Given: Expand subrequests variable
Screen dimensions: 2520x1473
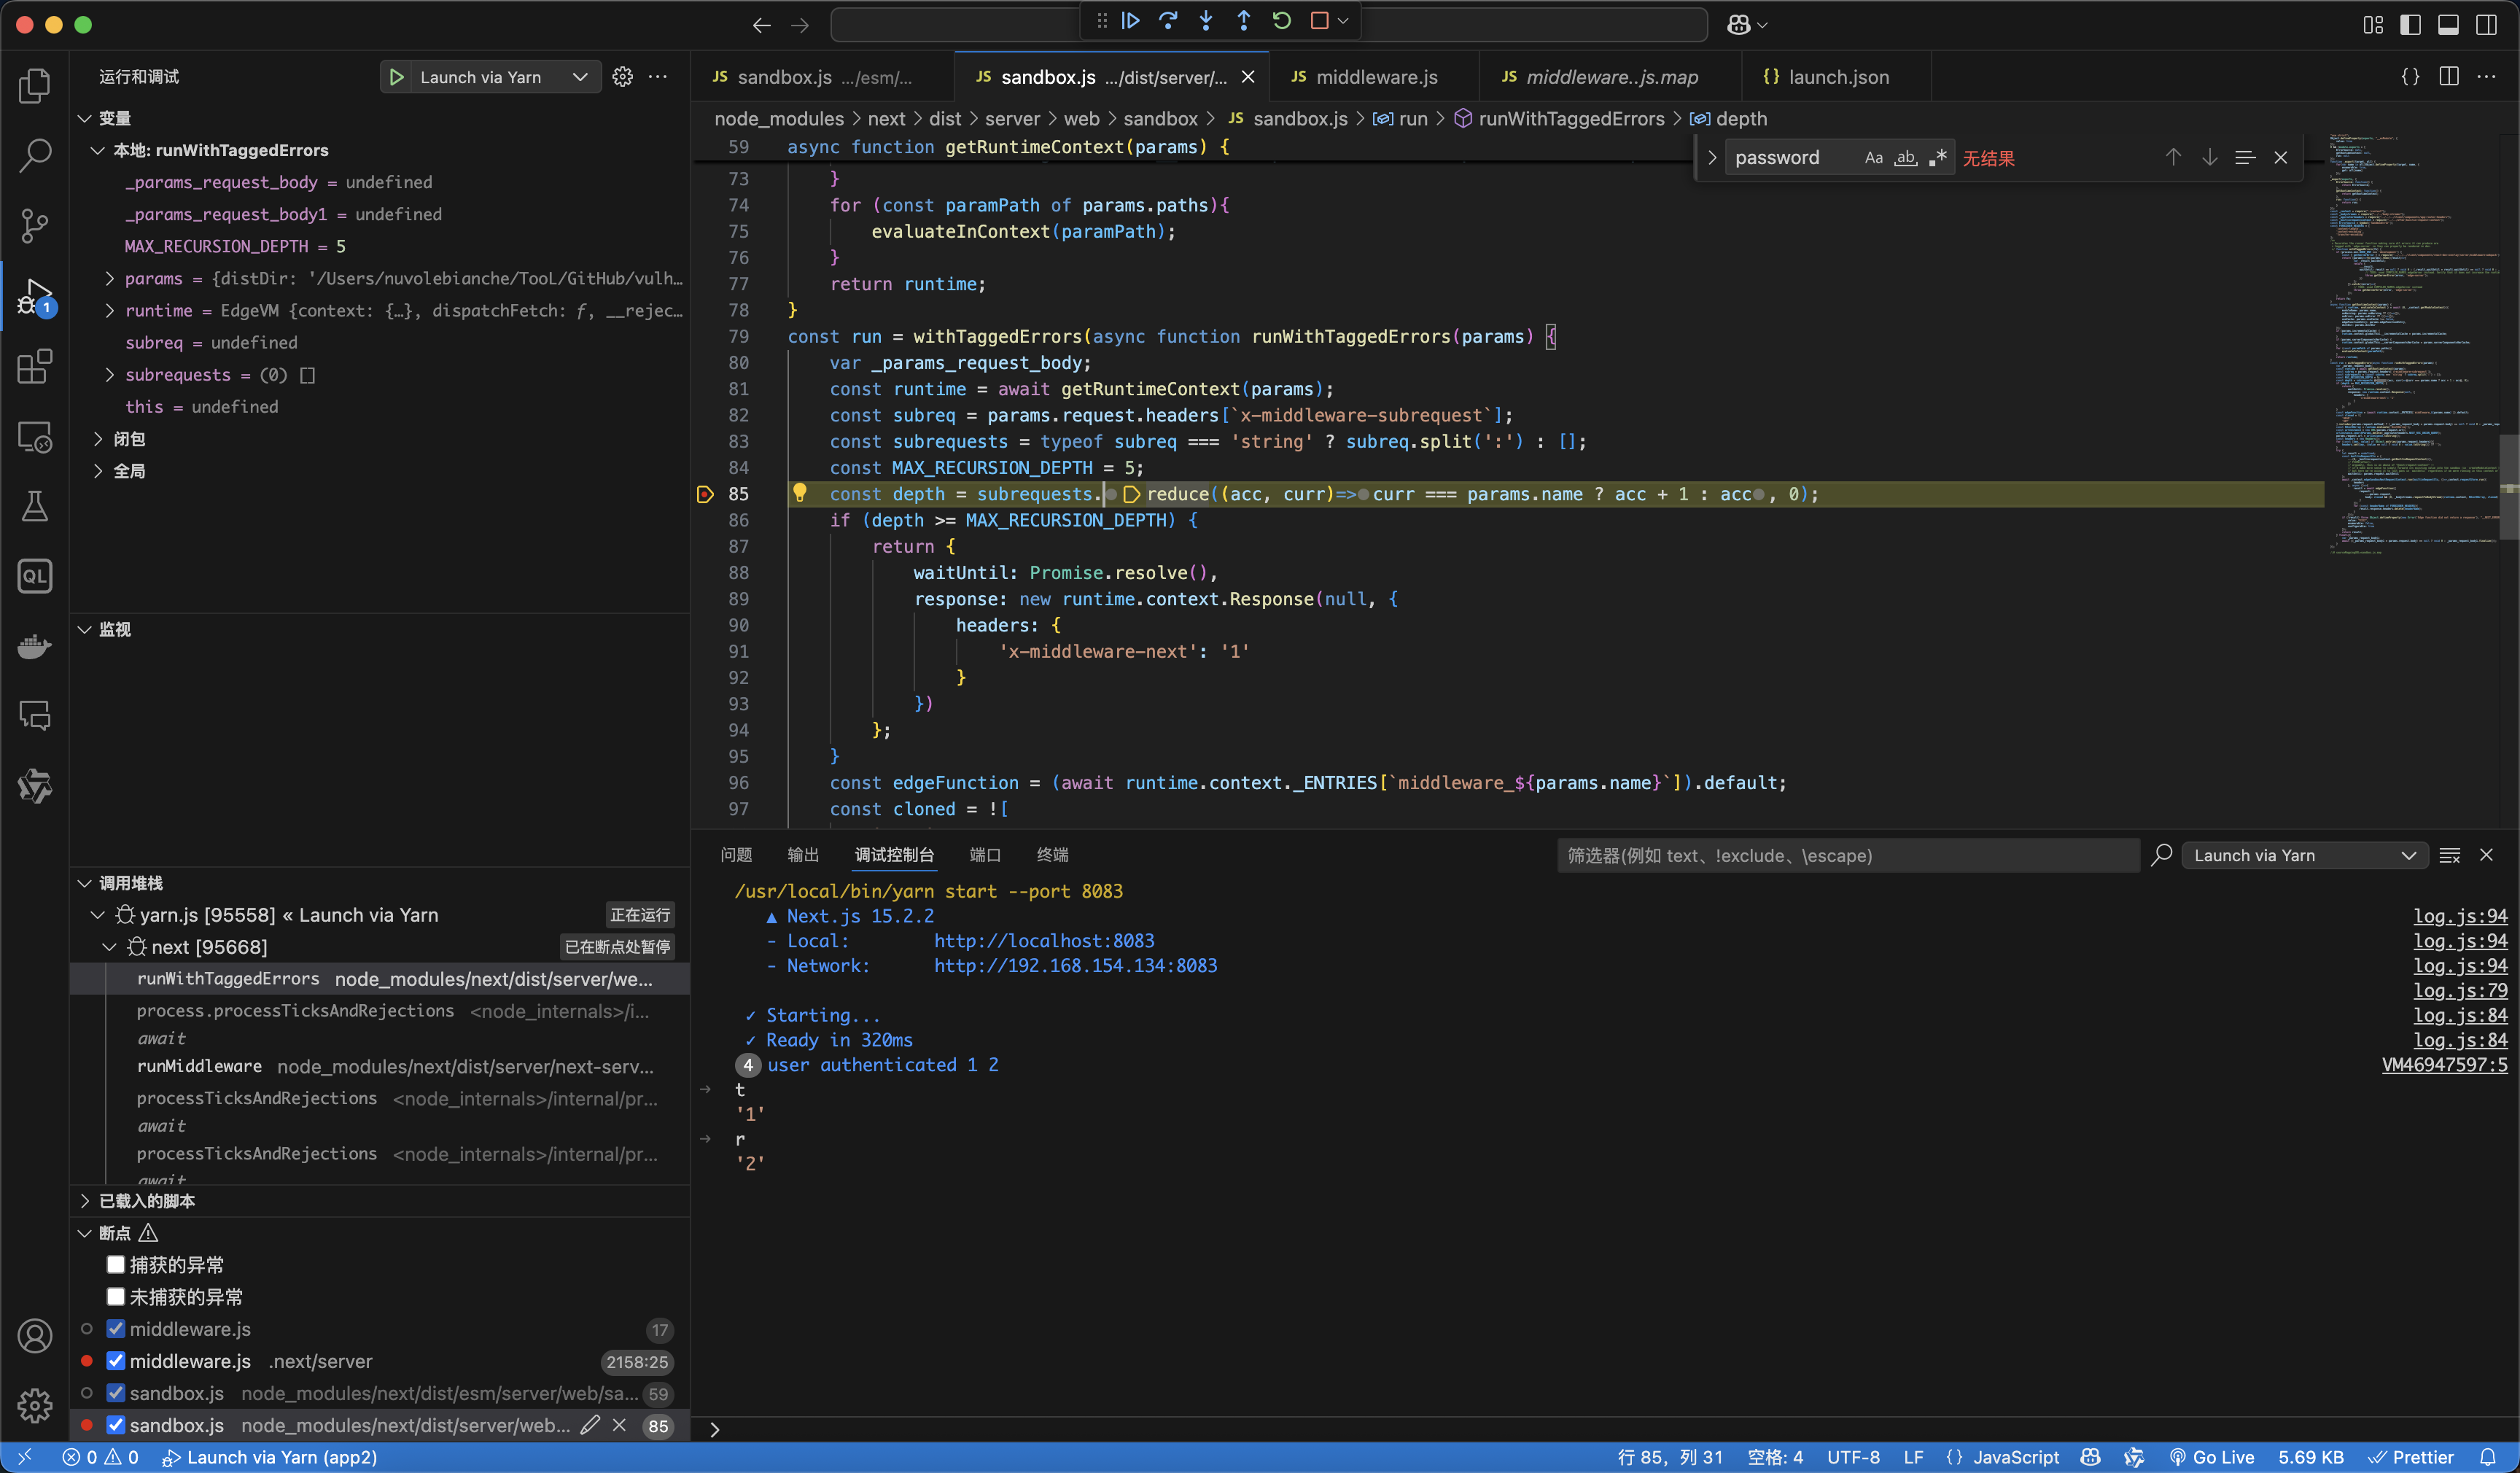Looking at the screenshot, I should (x=110, y=375).
